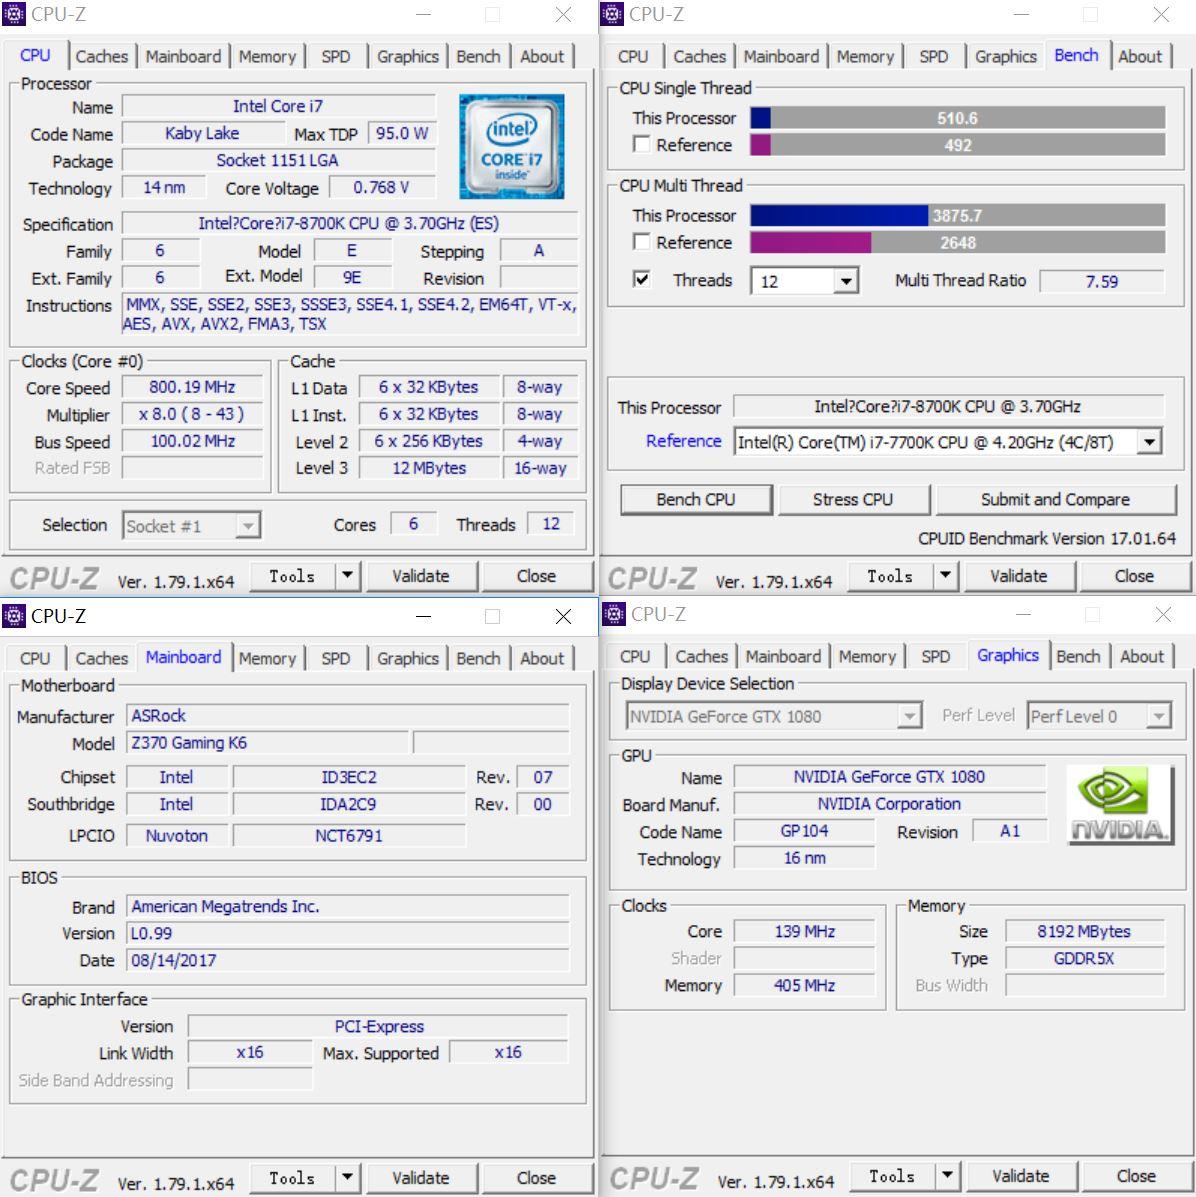This screenshot has width=1196, height=1197.
Task: Open the Mainboard tab in the Graphics window
Action: point(783,657)
